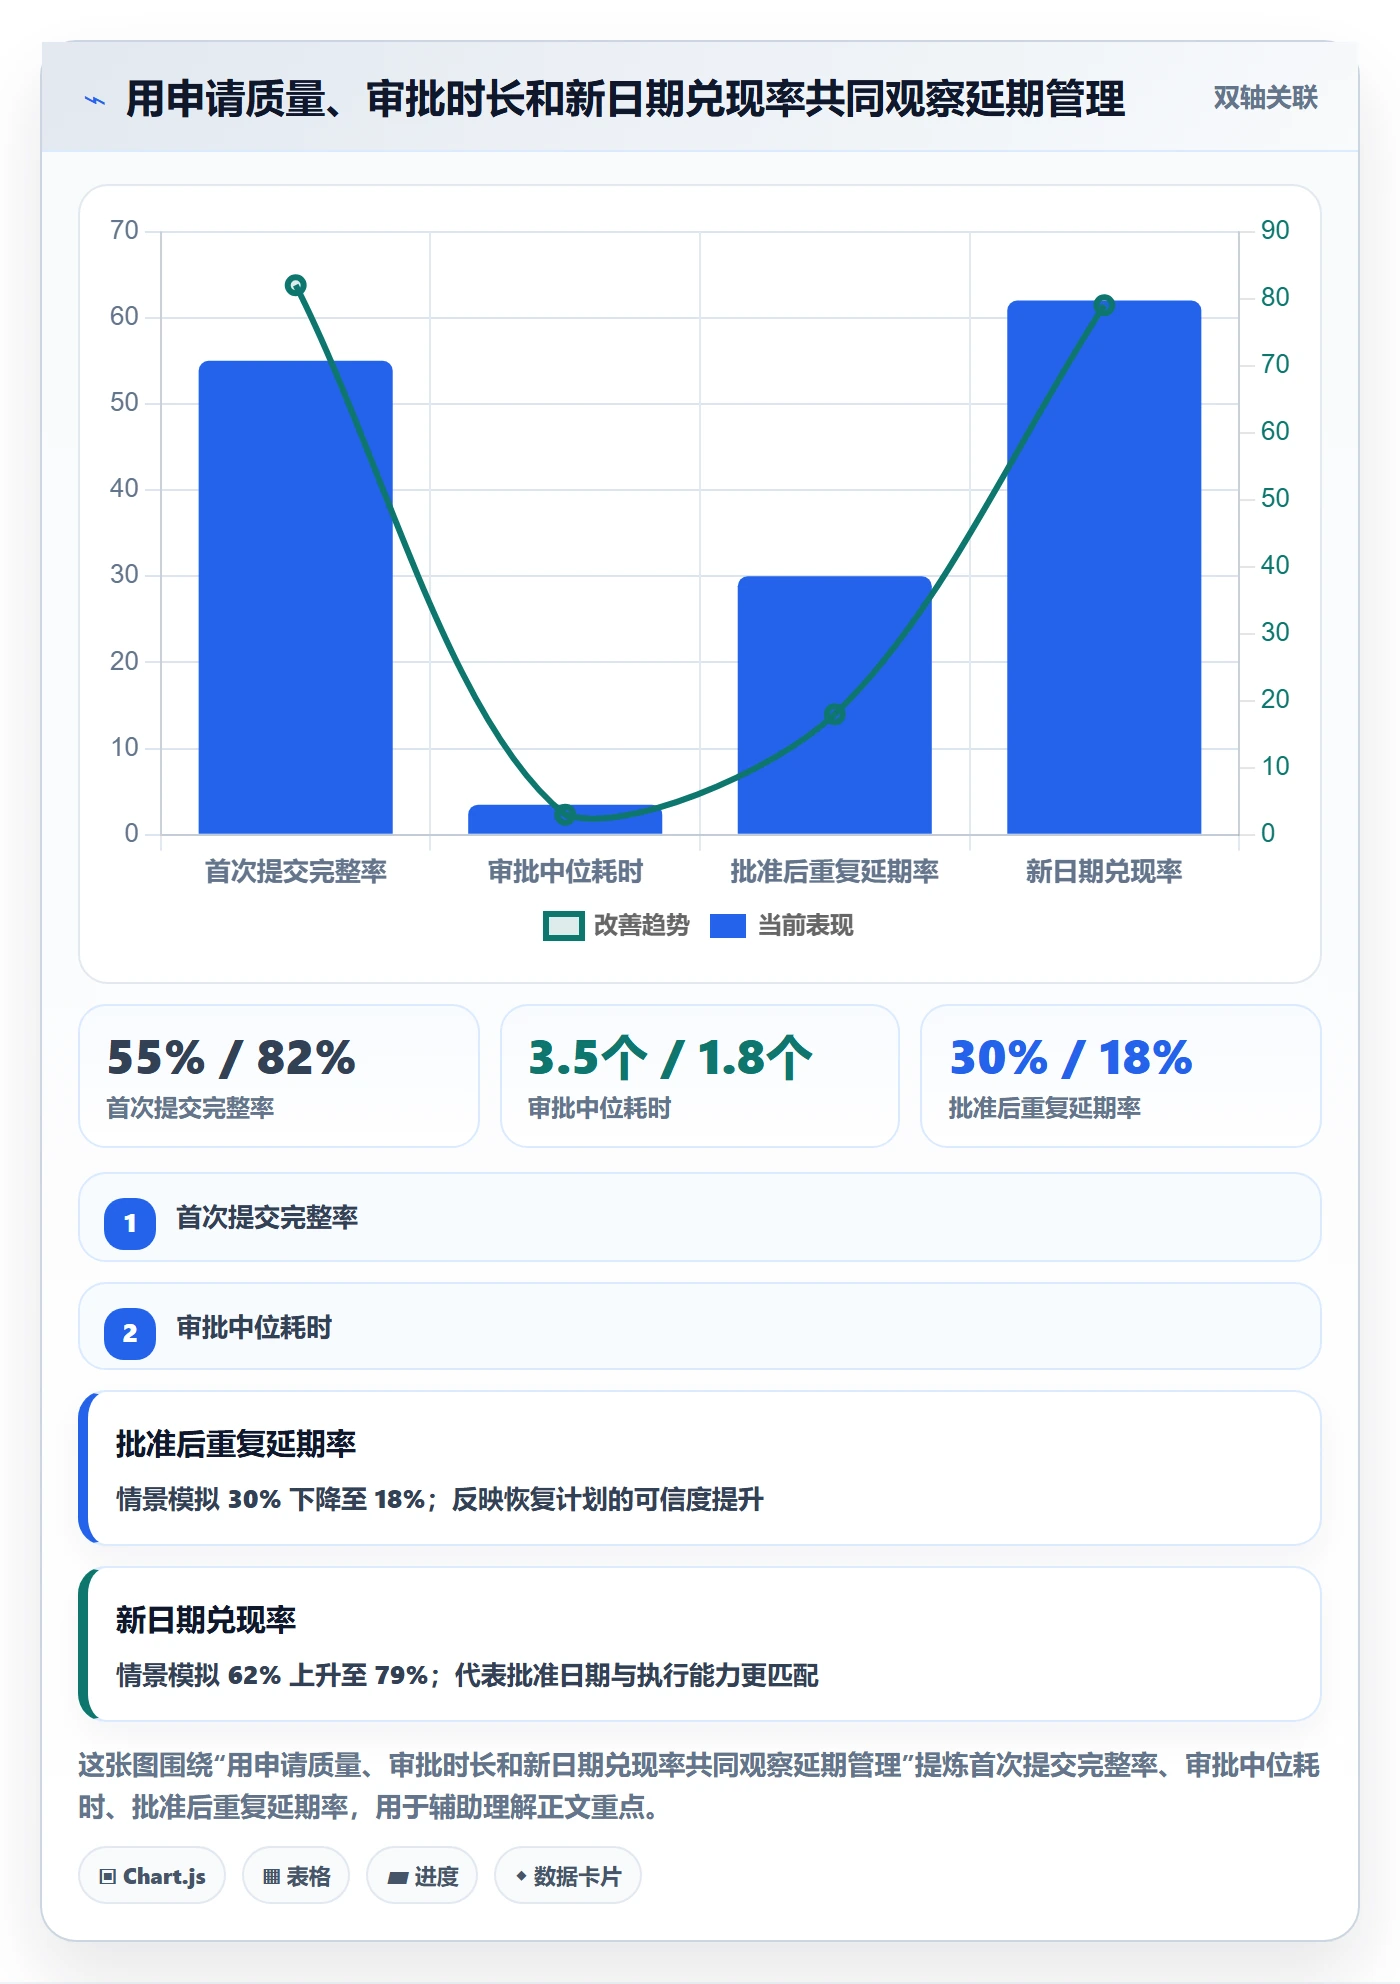This screenshot has height=1984, width=1400.
Task: Click the summary paragraph starting 这张图围绕
Action: (699, 1786)
